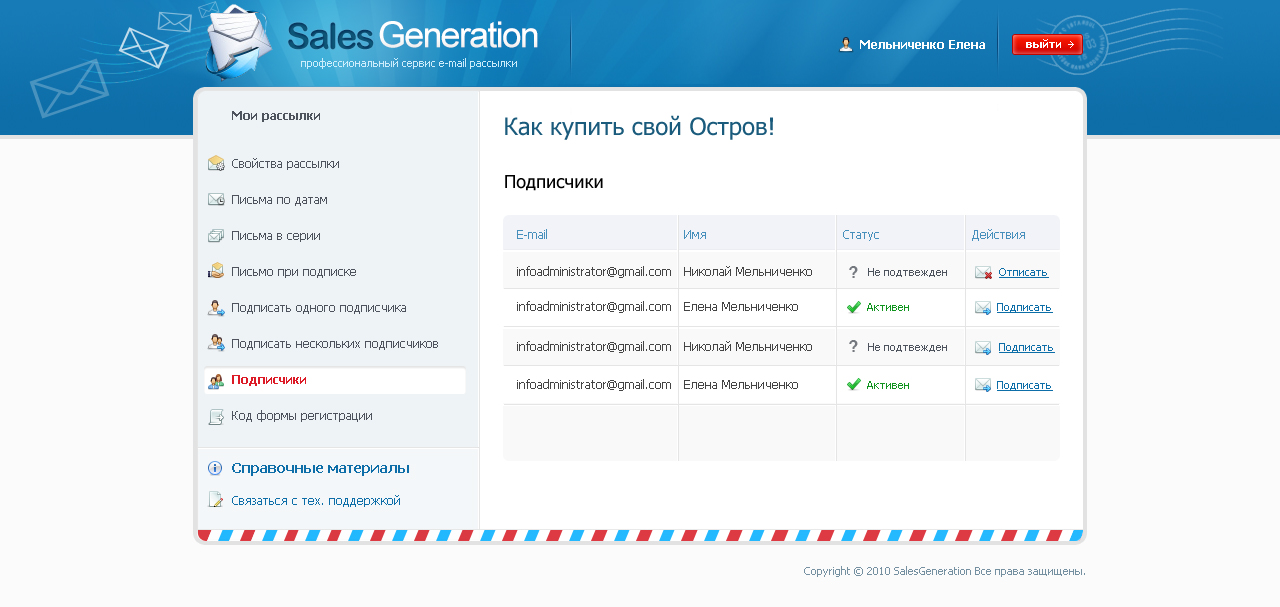
Task: Open Код формы регистрации
Action: pyautogui.click(x=302, y=416)
